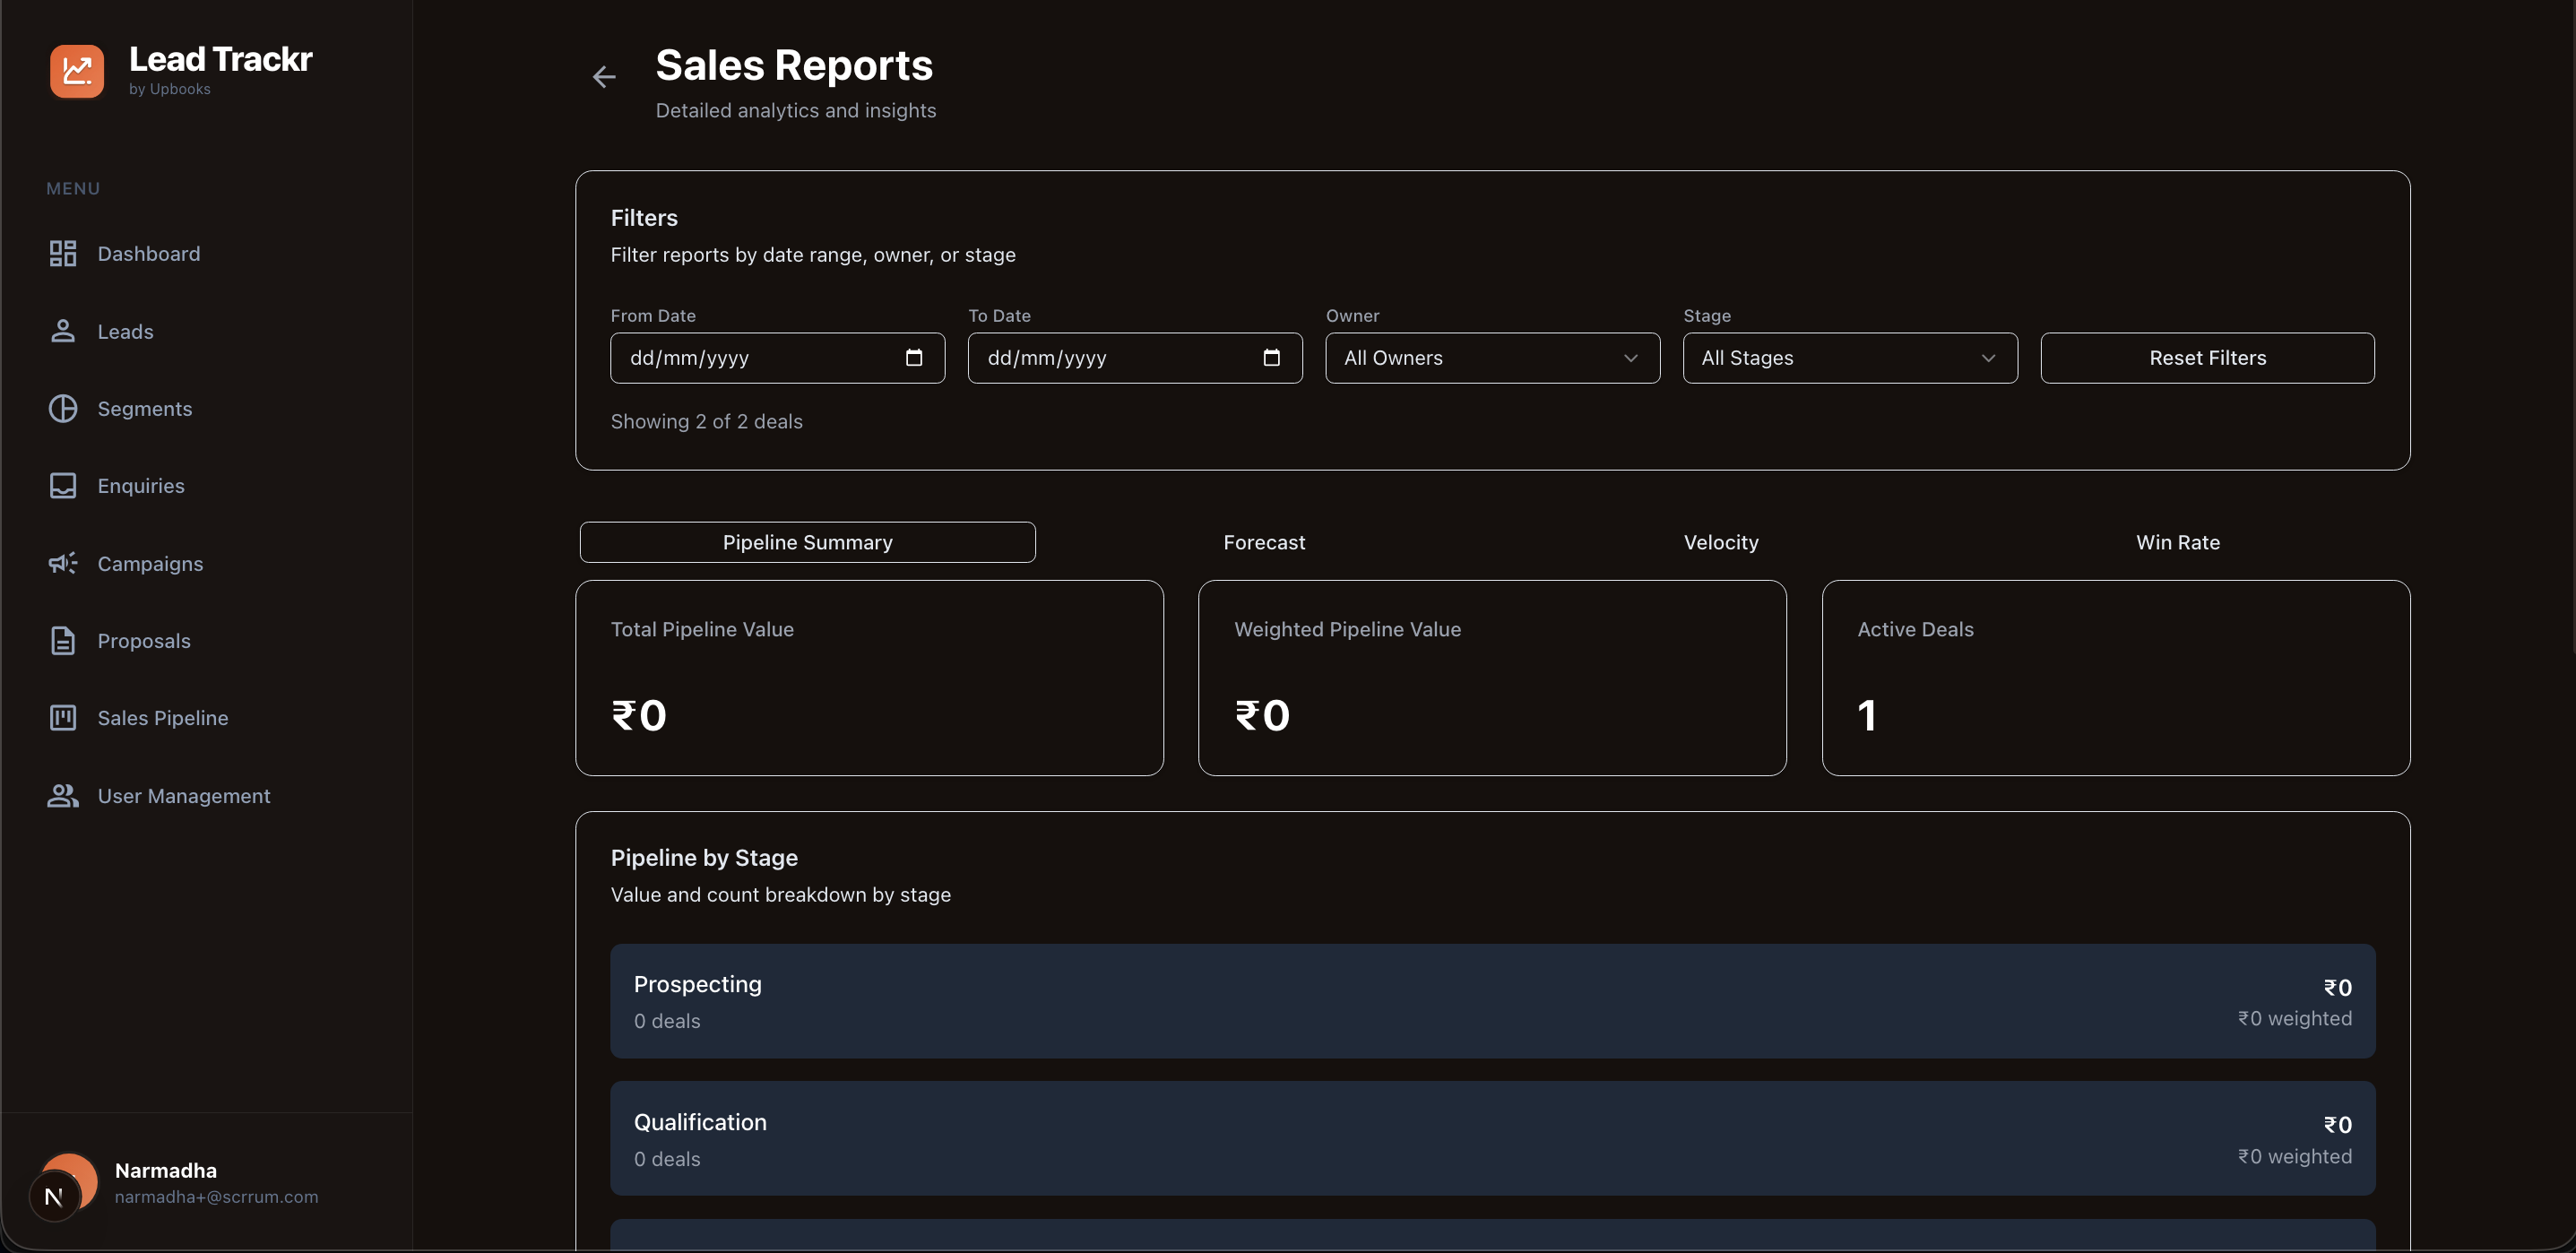Open the To Date calendar picker
Viewport: 2576px width, 1253px height.
tap(1271, 357)
